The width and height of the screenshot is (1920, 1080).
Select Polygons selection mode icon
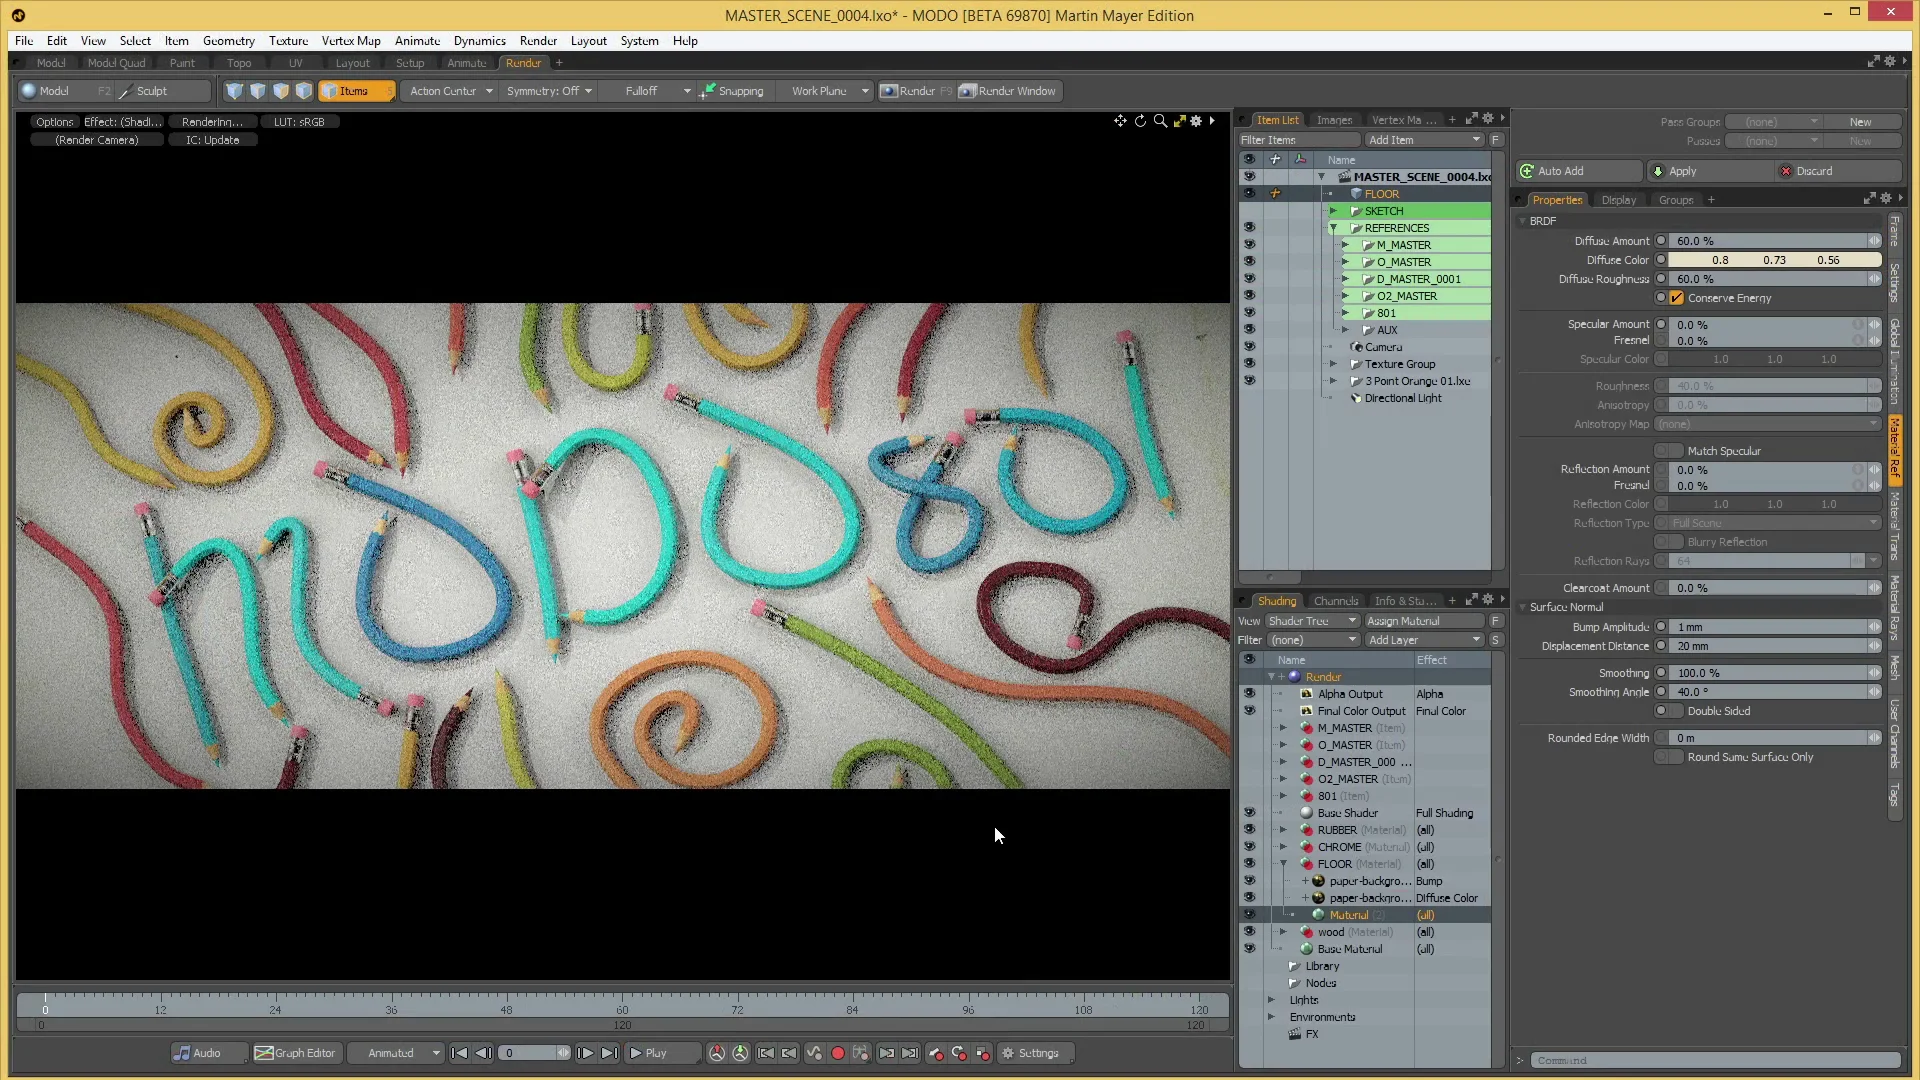coord(281,91)
